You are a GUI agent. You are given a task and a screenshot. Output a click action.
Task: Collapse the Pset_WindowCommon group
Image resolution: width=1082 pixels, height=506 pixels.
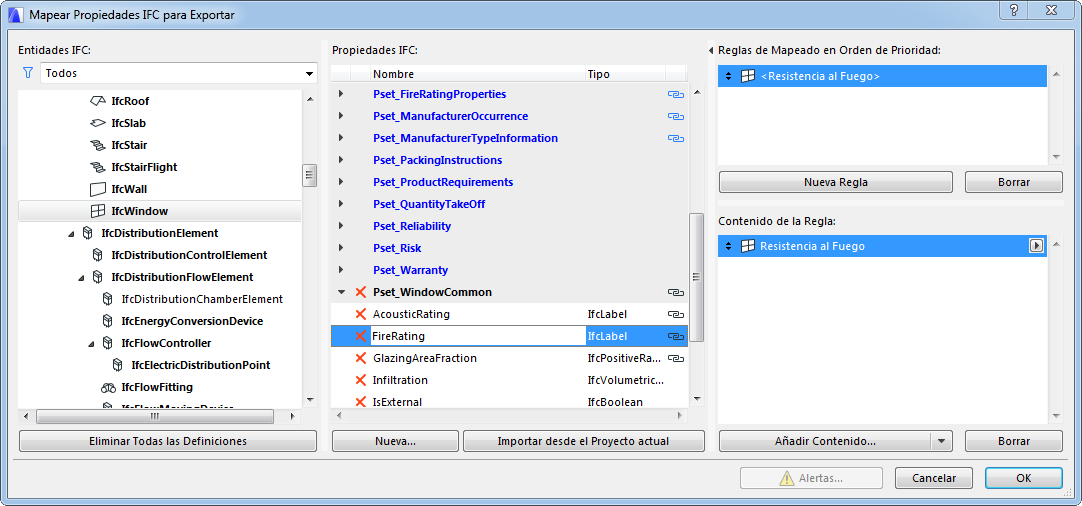(340, 292)
